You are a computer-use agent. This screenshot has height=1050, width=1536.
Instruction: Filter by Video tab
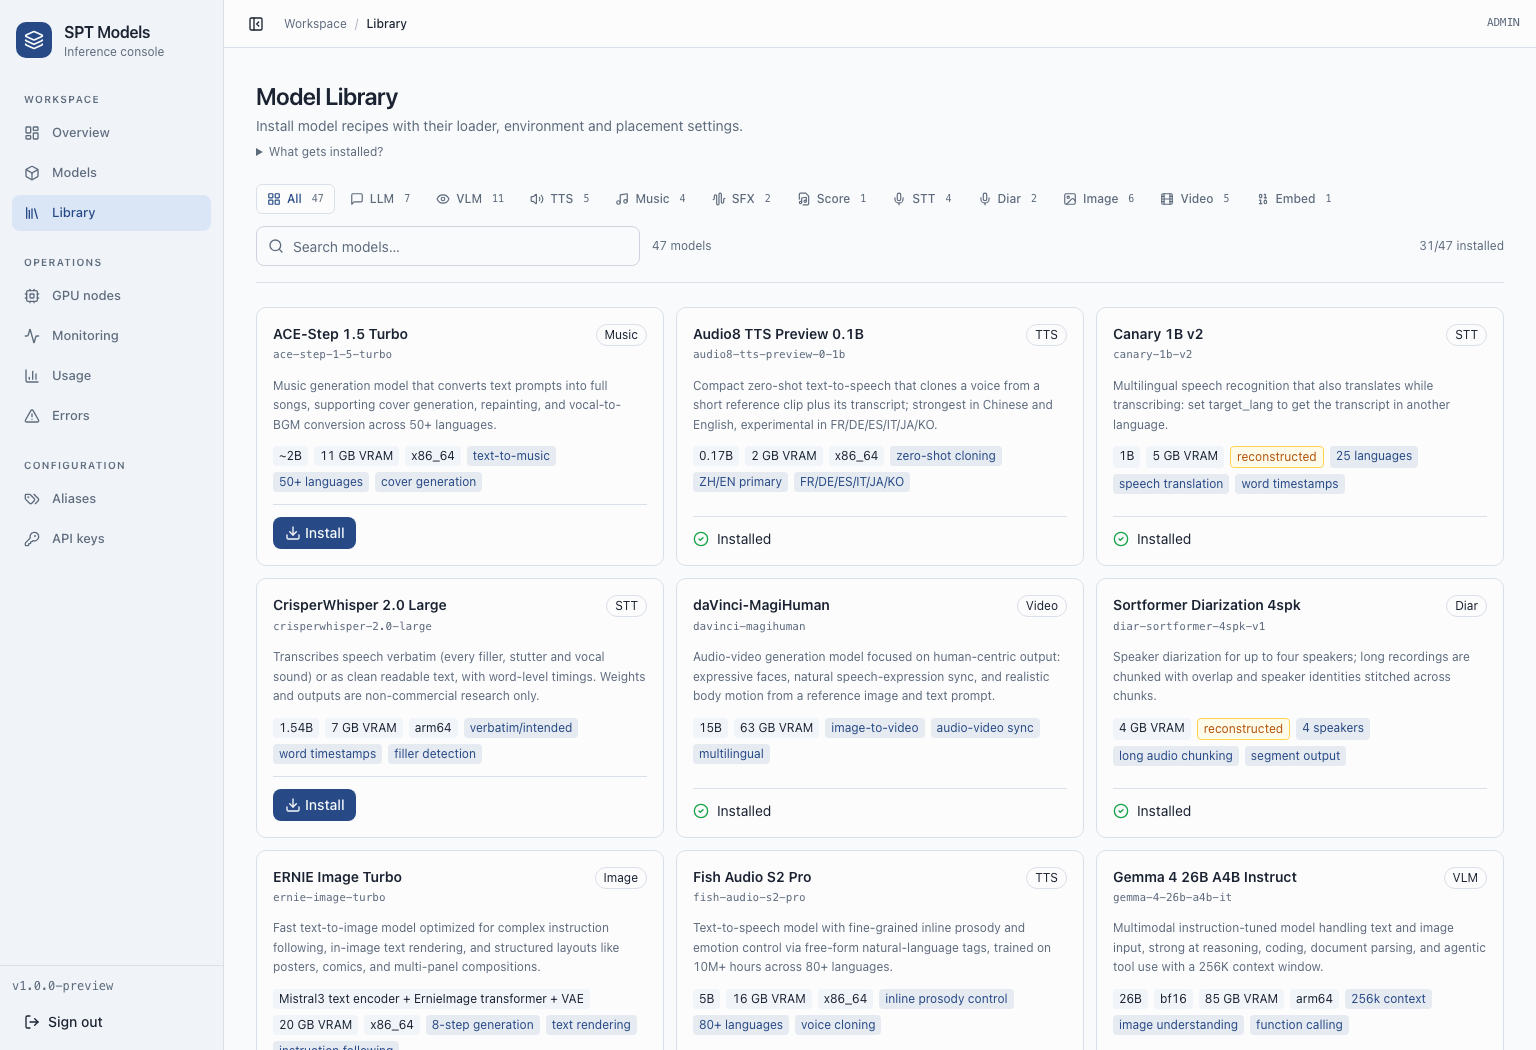click(1195, 199)
